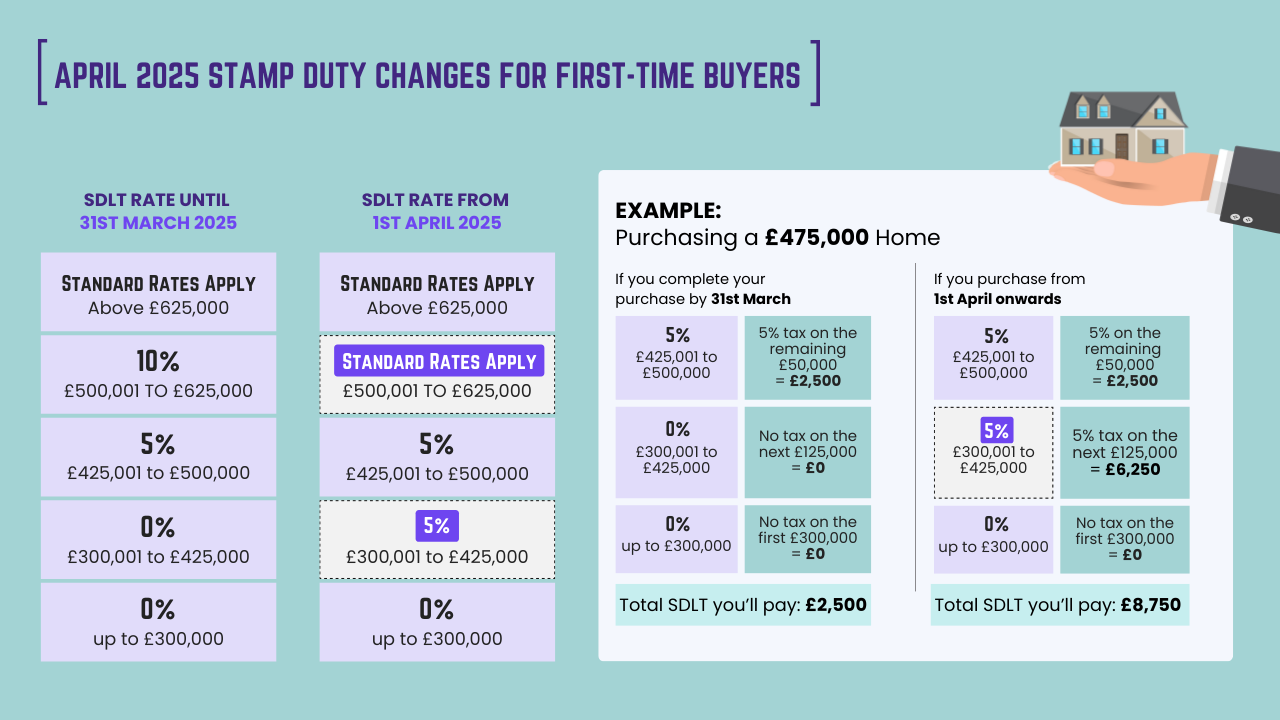Click 'Purchasing a £475,000 Home' text
The width and height of the screenshot is (1280, 720).
pos(777,238)
